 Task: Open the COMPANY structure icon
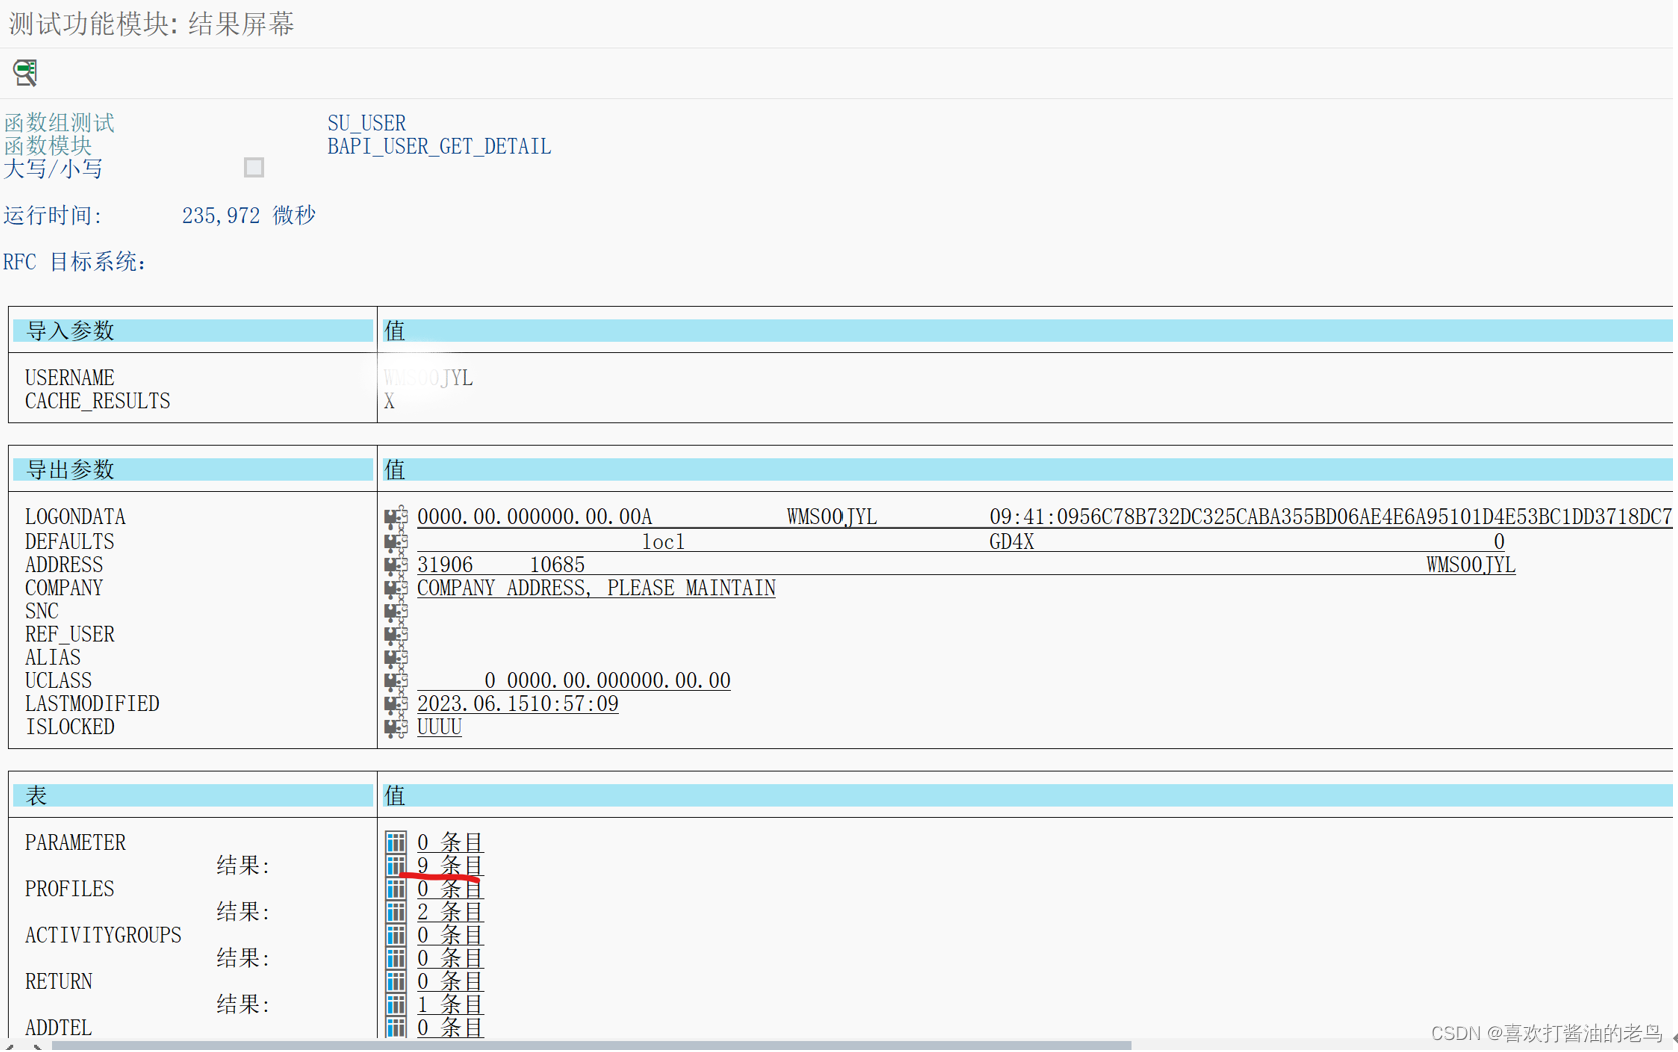pos(396,588)
